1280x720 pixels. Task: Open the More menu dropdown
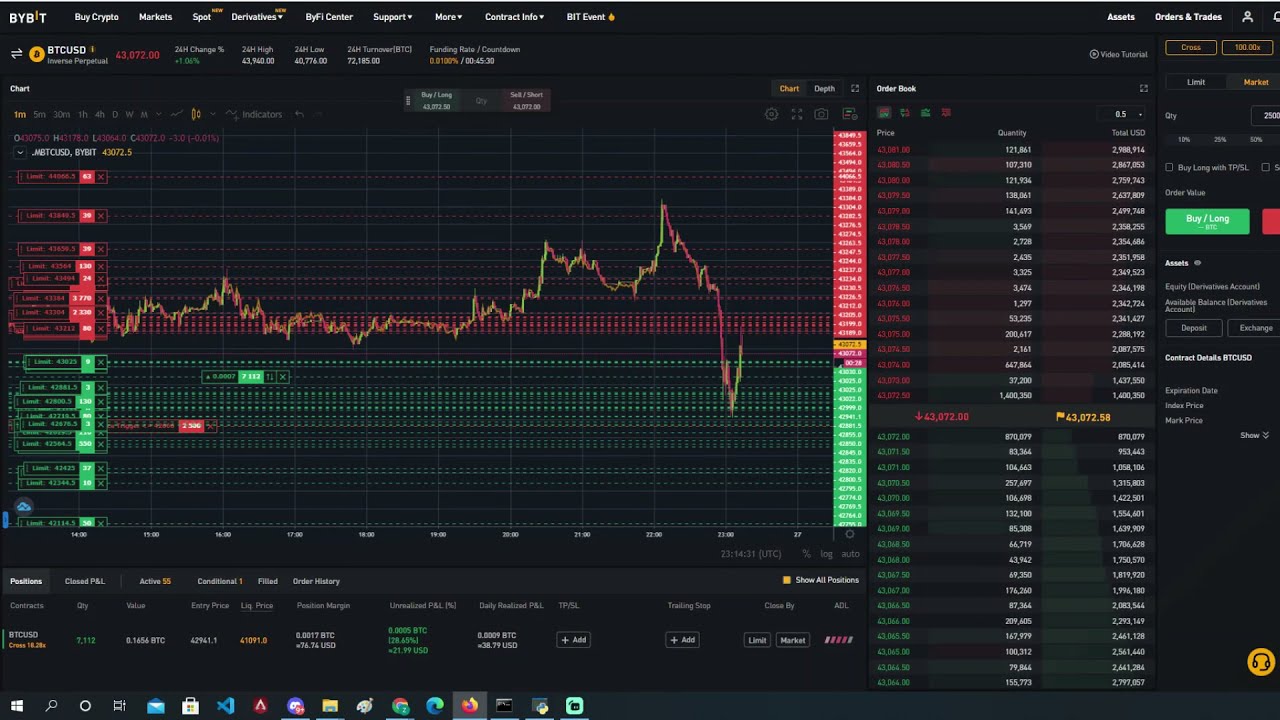tap(448, 17)
